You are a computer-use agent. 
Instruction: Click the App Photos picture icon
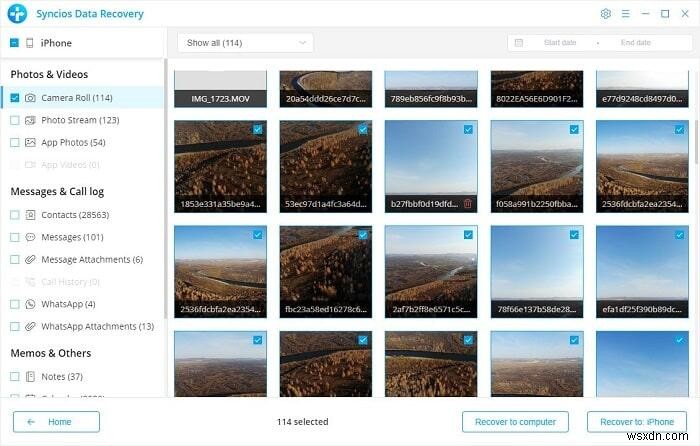[x=30, y=142]
